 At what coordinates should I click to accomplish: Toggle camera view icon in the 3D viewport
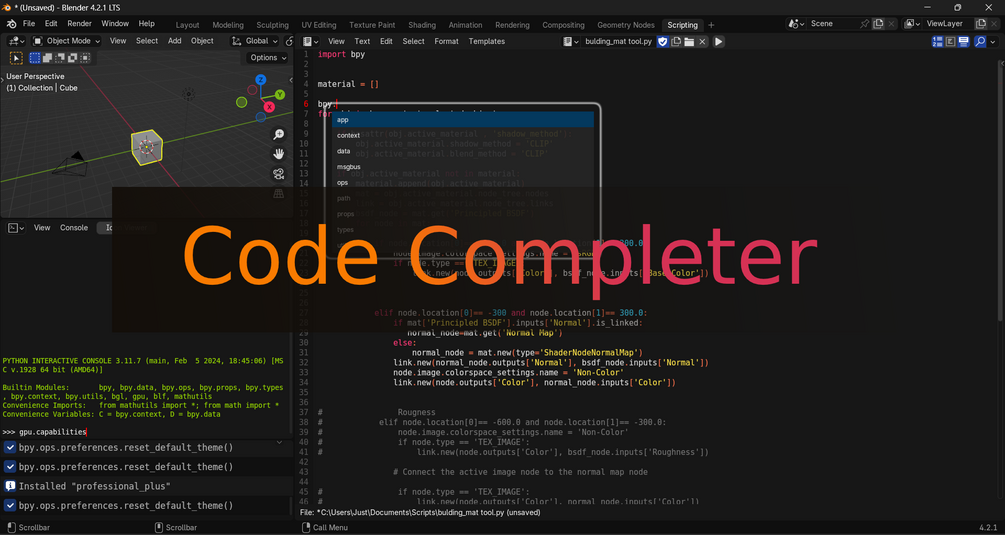[279, 174]
